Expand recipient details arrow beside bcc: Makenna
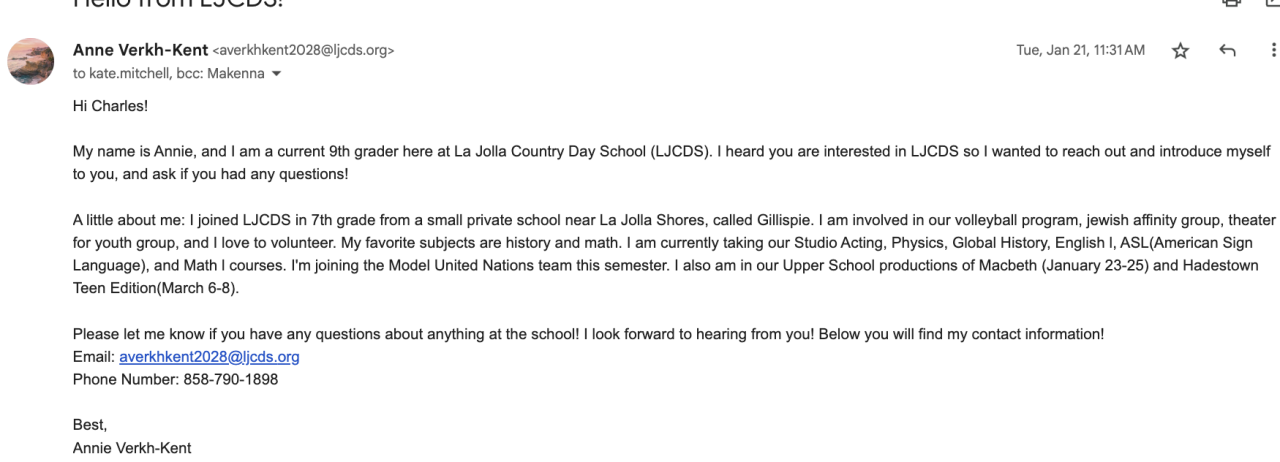 (277, 73)
